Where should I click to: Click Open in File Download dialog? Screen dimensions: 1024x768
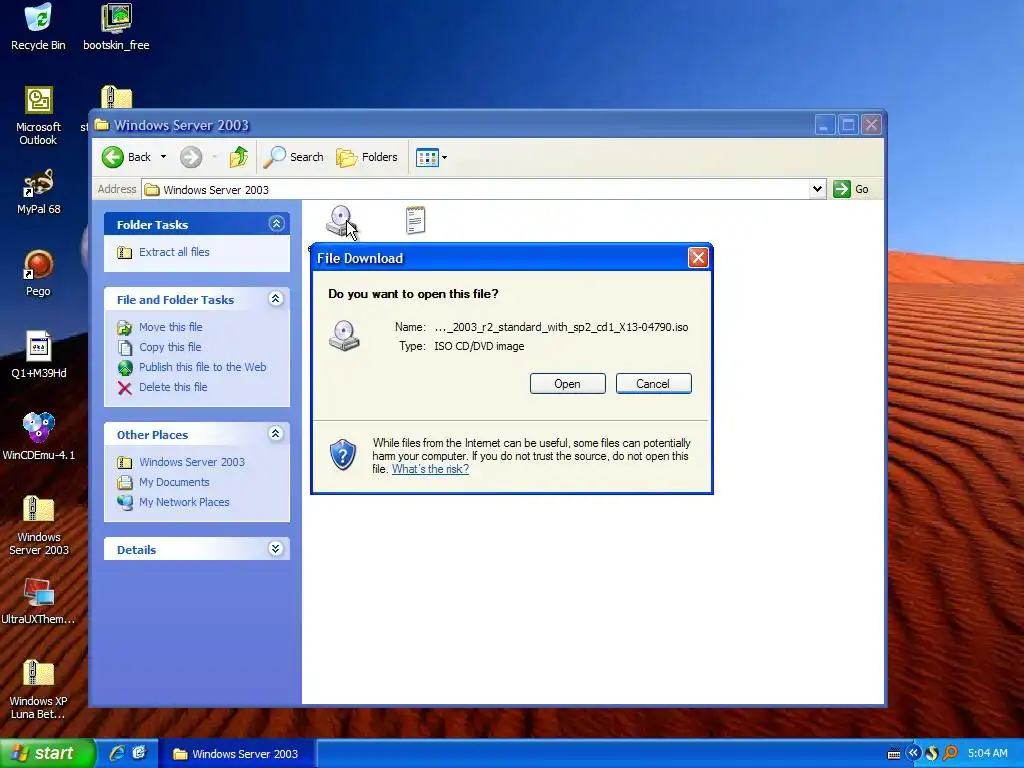point(568,383)
